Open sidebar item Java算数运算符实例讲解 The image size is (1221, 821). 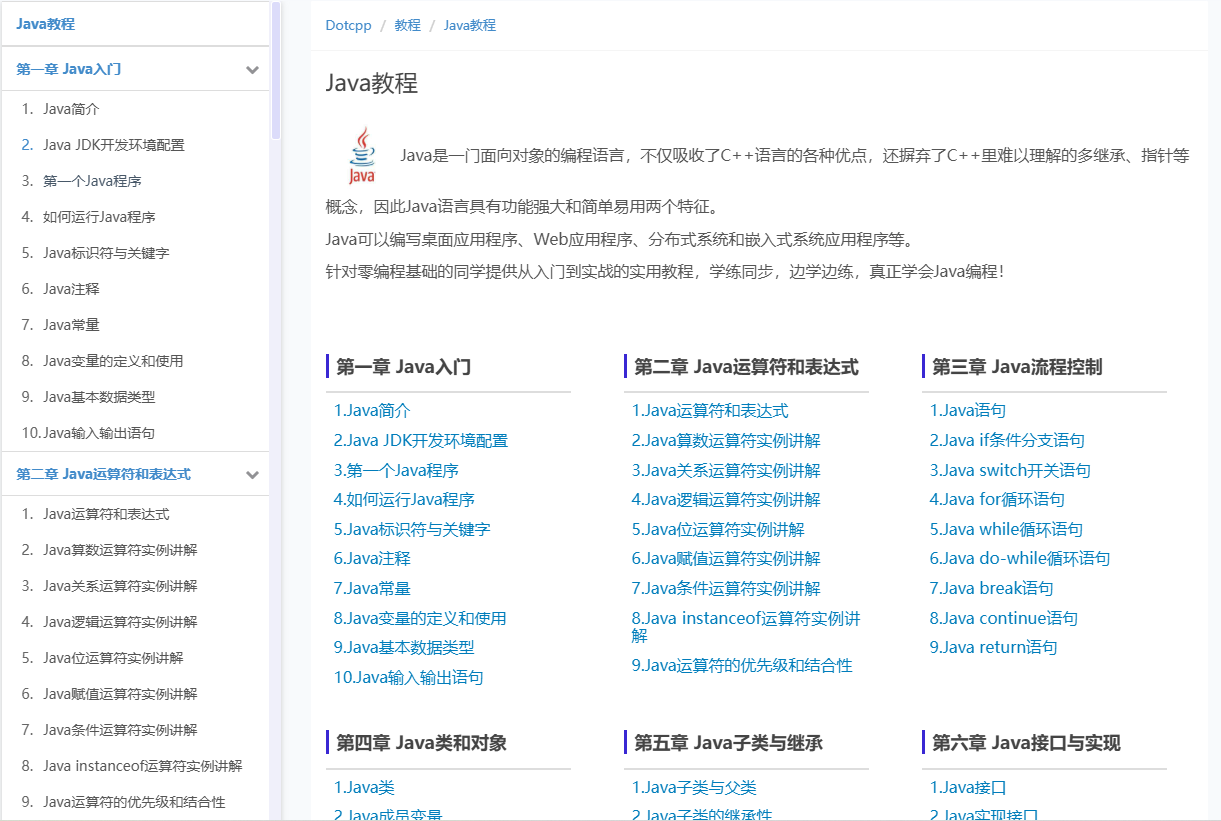(120, 550)
